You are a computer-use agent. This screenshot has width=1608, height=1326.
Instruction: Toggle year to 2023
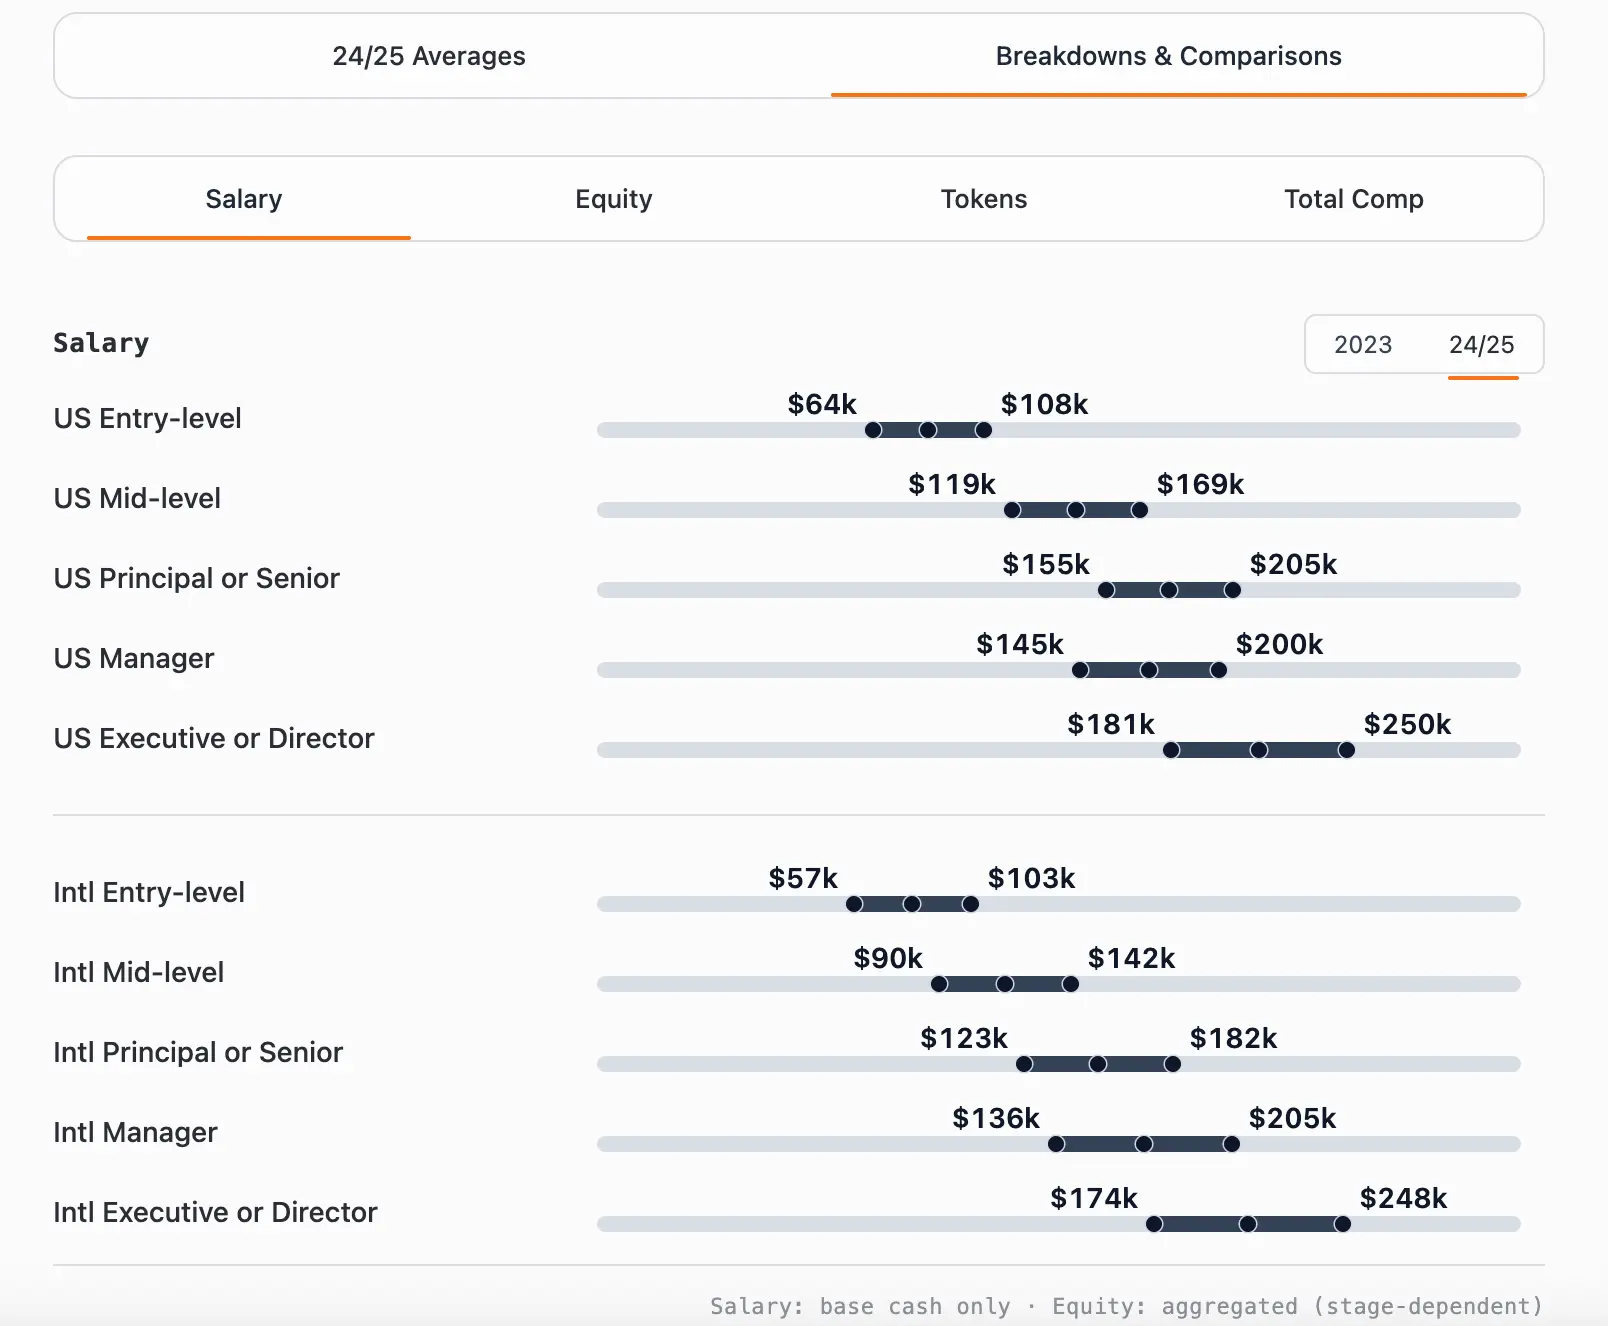(x=1362, y=345)
